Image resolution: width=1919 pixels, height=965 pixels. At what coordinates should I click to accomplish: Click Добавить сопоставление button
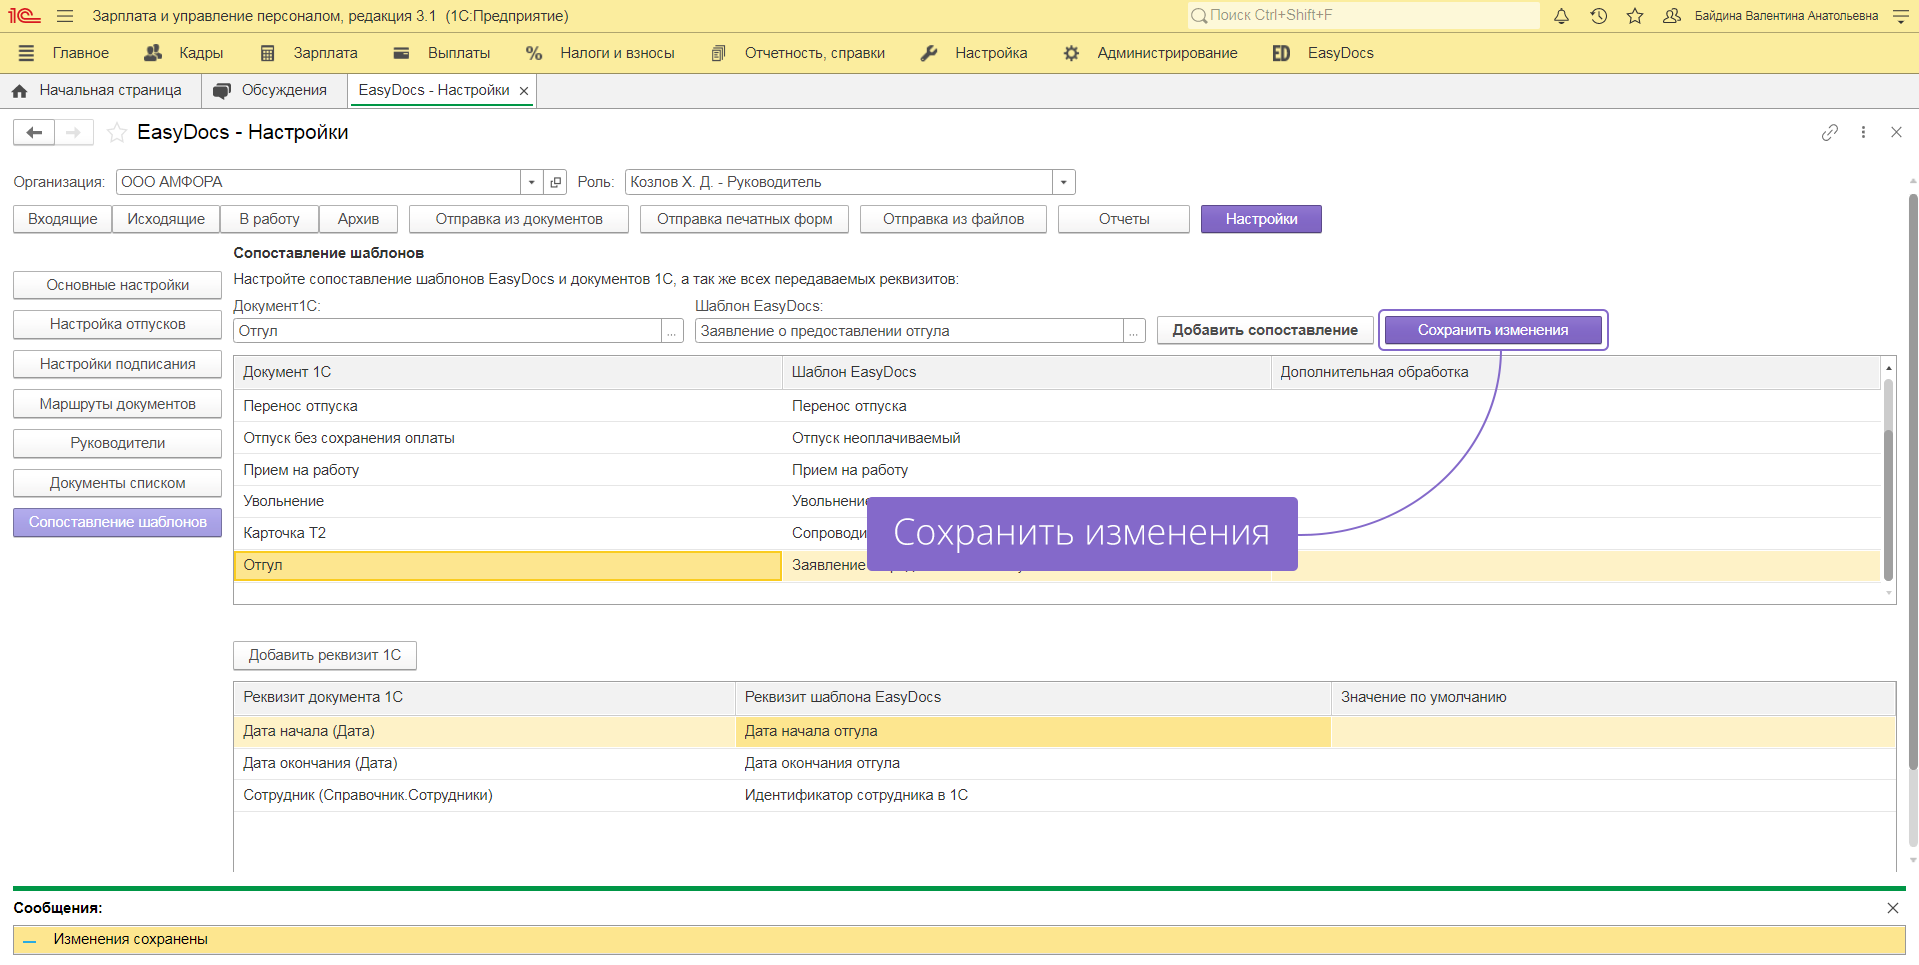pyautogui.click(x=1264, y=330)
